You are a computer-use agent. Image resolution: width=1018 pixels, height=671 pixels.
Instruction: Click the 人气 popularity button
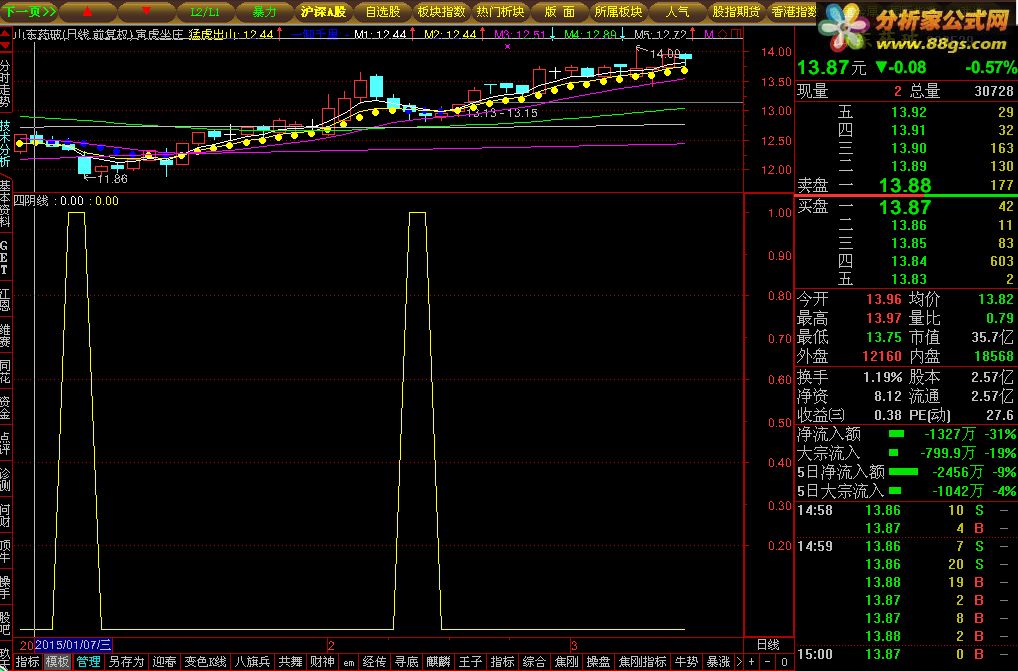tap(678, 12)
